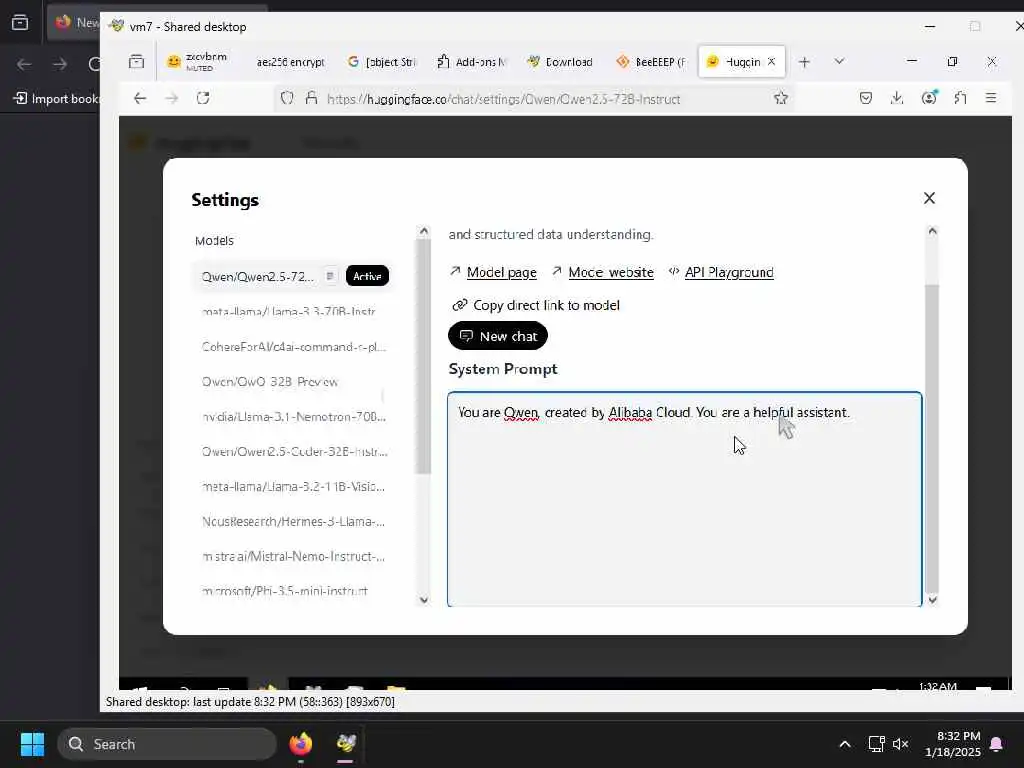Click the models list scroll down arrow
Viewport: 1024px width, 768px height.
(x=424, y=600)
